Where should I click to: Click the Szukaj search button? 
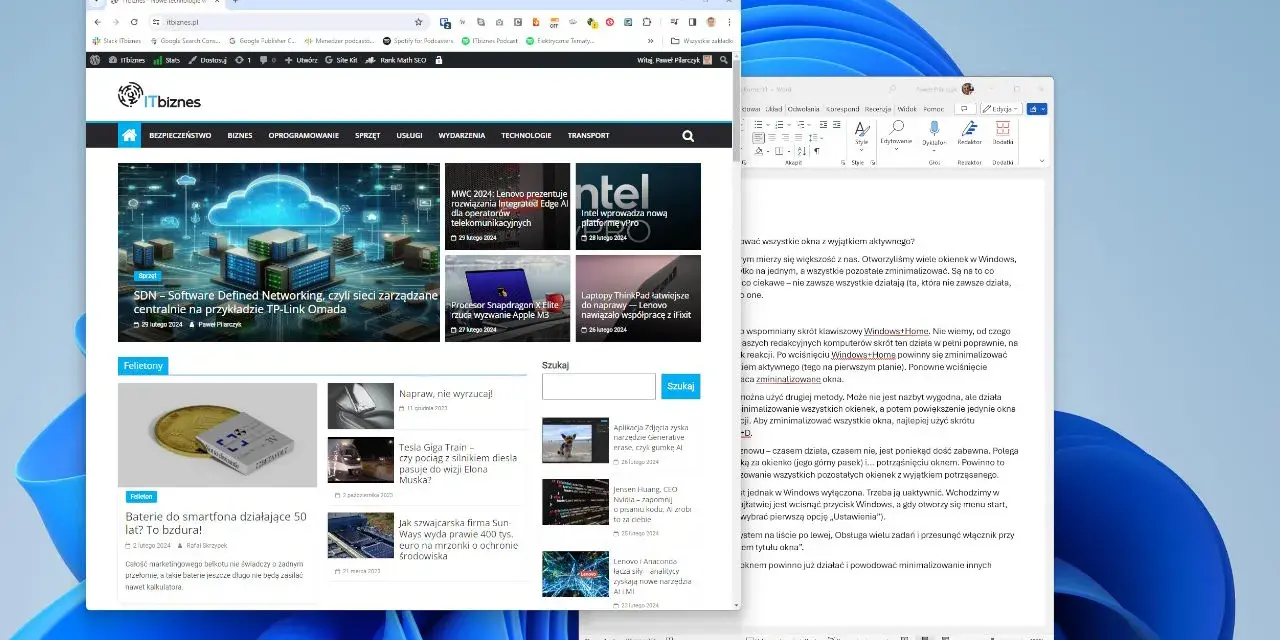click(681, 386)
